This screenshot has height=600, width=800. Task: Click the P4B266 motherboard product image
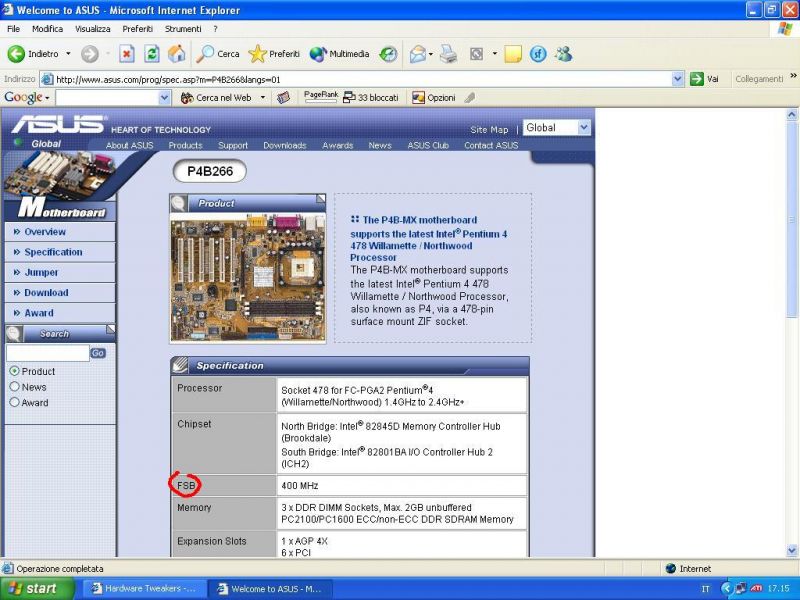(x=248, y=278)
